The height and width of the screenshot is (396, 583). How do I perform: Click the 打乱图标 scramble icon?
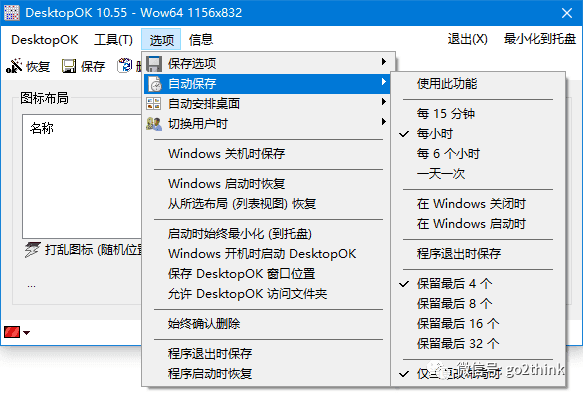coord(32,249)
